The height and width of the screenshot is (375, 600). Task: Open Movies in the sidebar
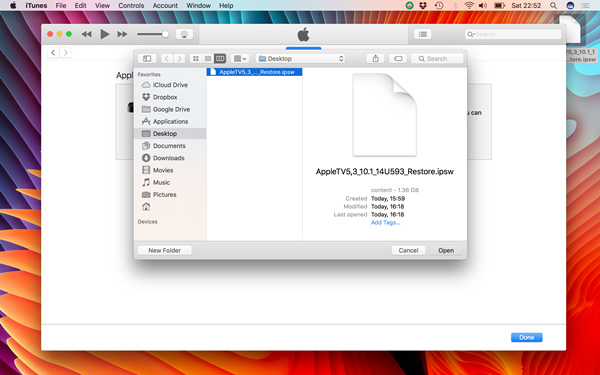click(170, 170)
